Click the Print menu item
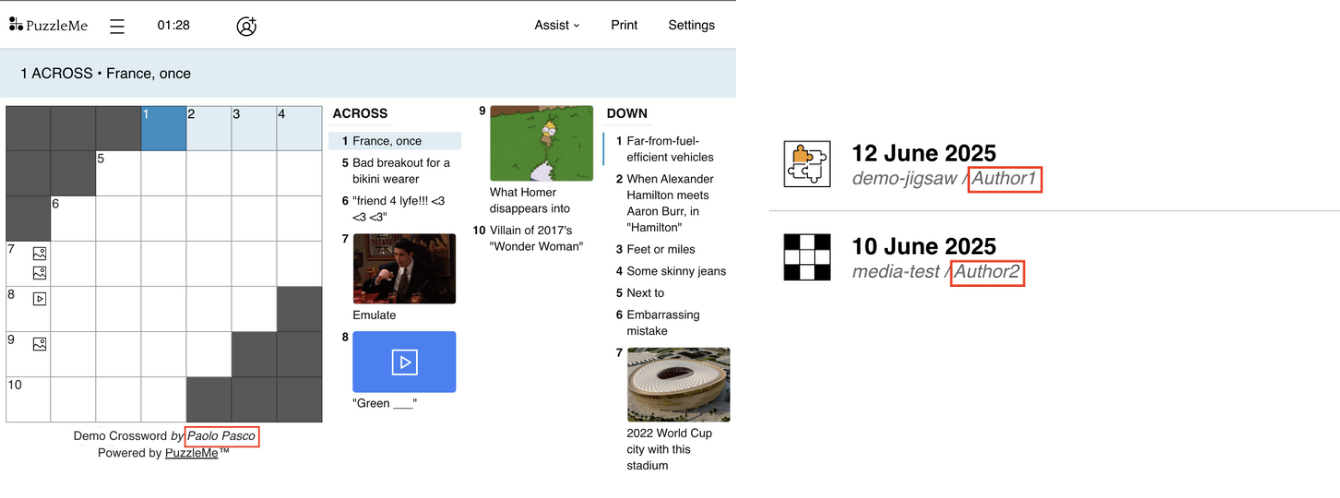 624,25
